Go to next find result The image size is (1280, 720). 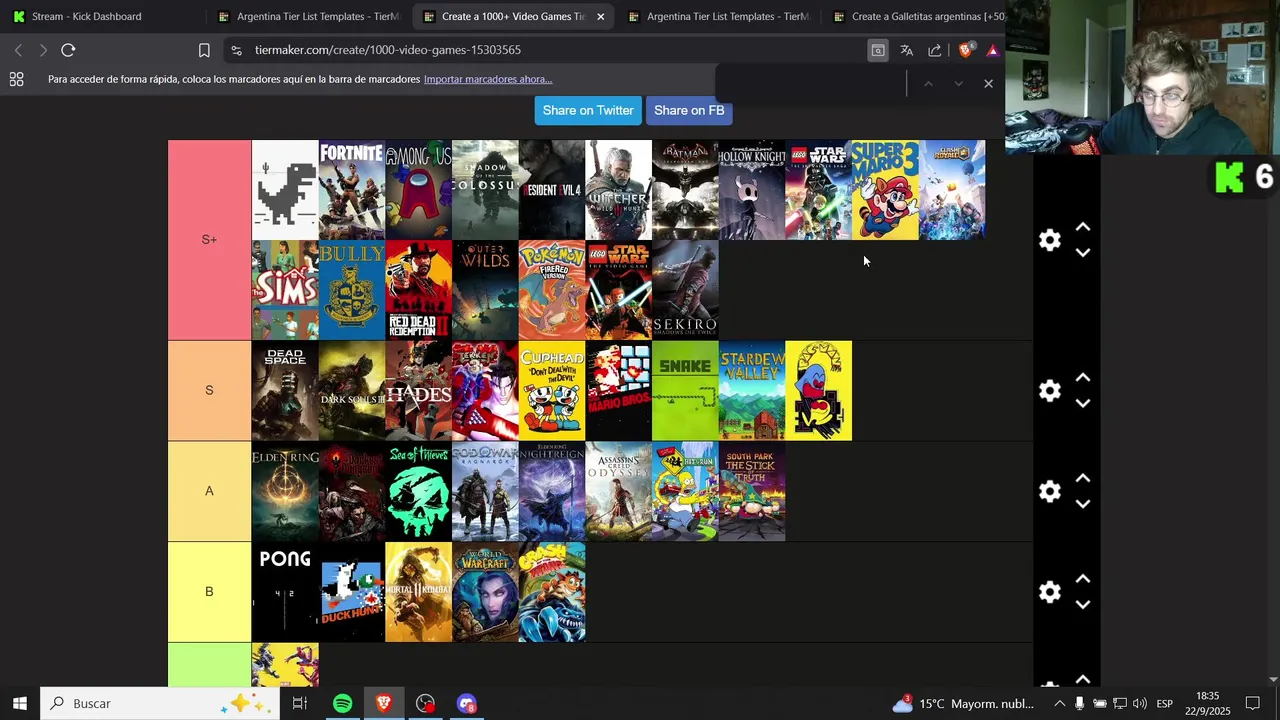point(958,84)
